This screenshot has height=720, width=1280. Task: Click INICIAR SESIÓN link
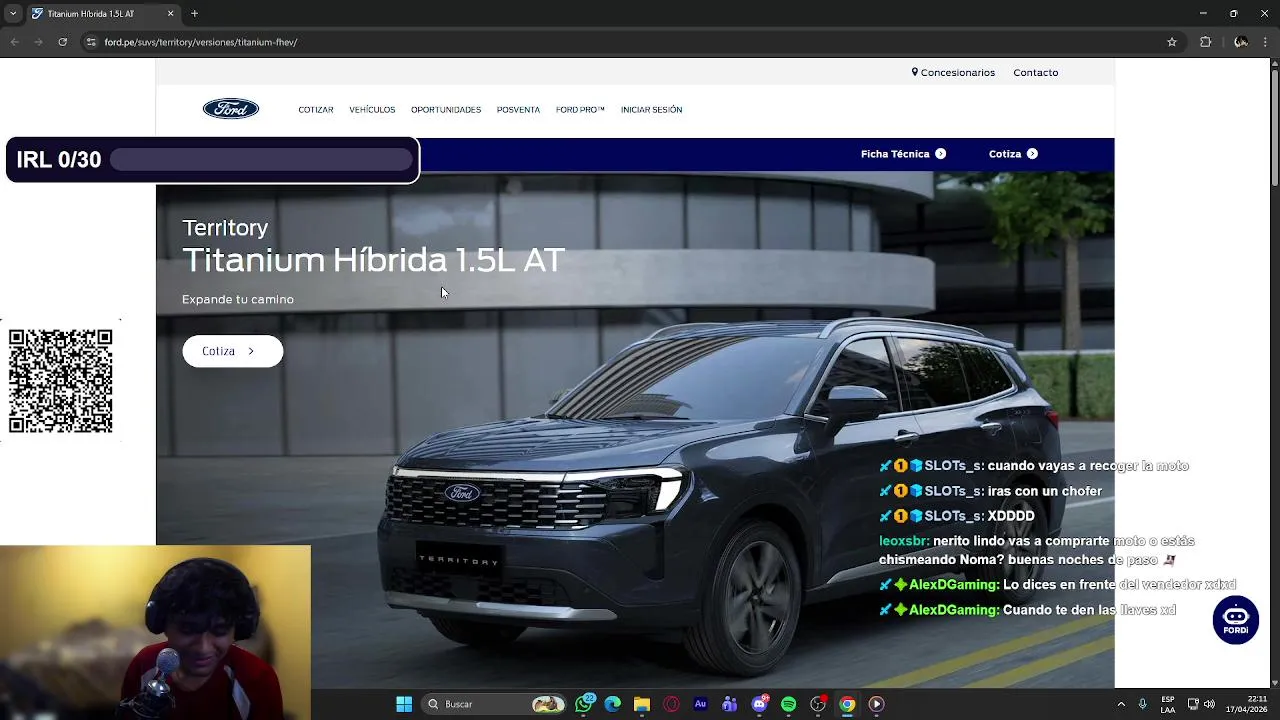point(651,110)
